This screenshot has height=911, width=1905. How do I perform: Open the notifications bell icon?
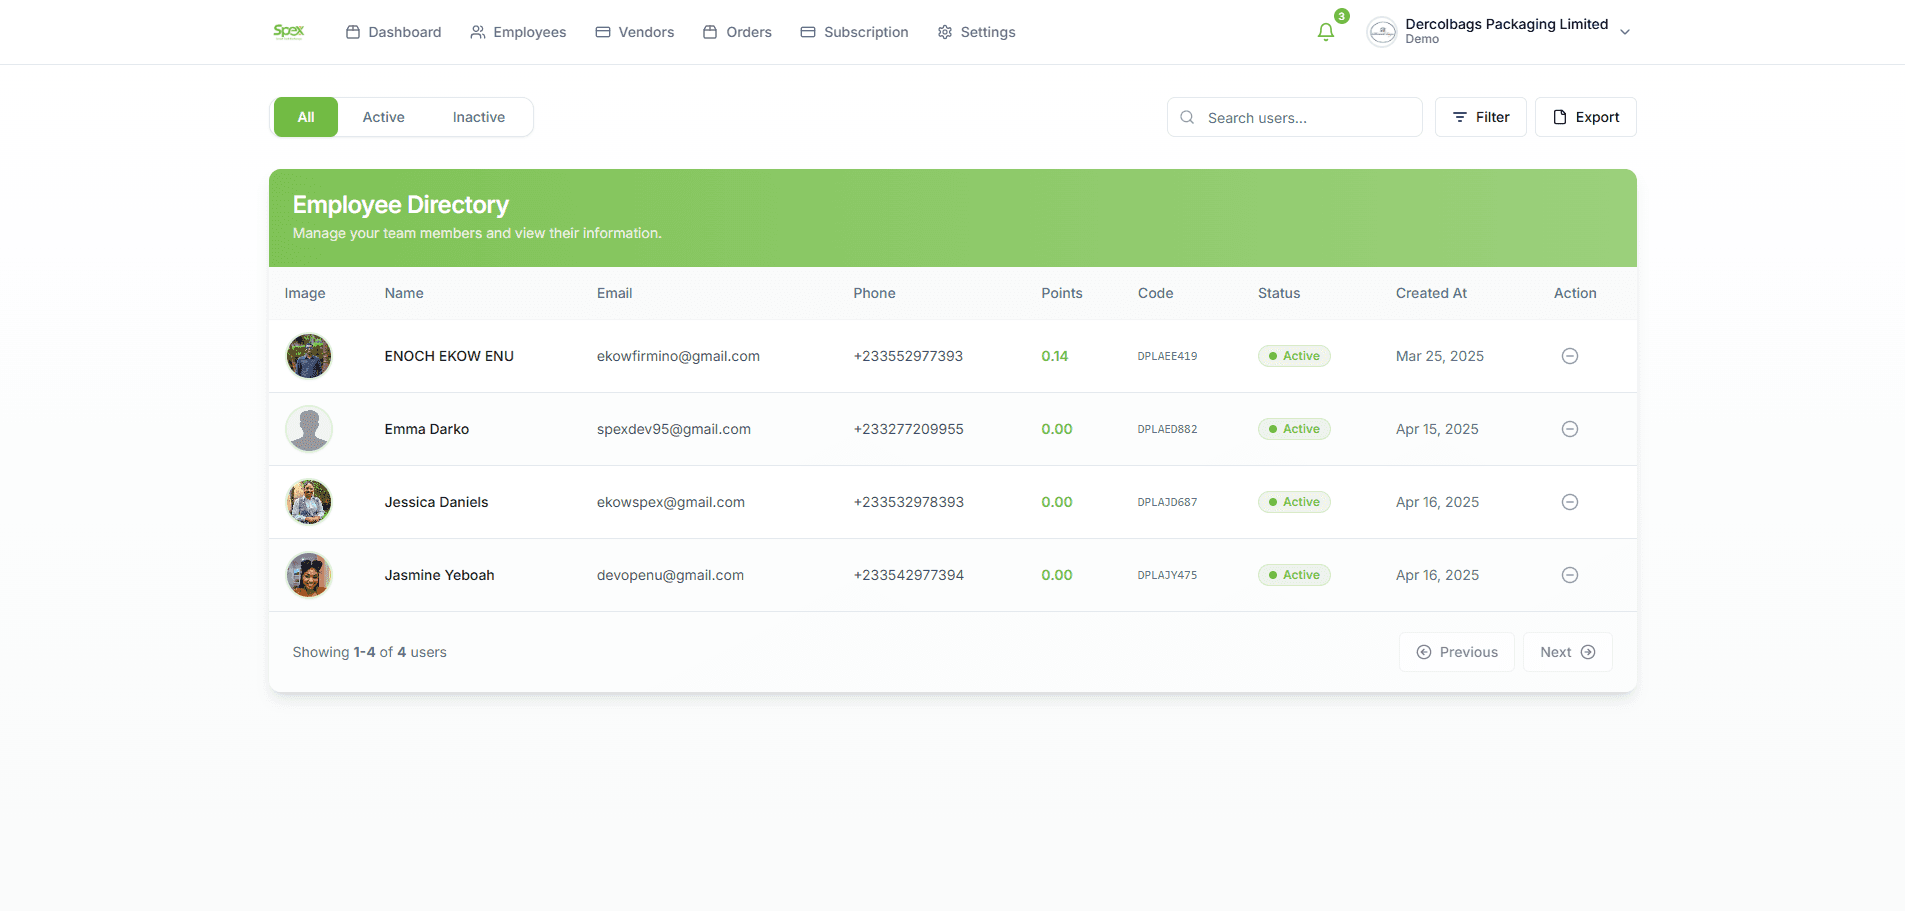[1326, 32]
